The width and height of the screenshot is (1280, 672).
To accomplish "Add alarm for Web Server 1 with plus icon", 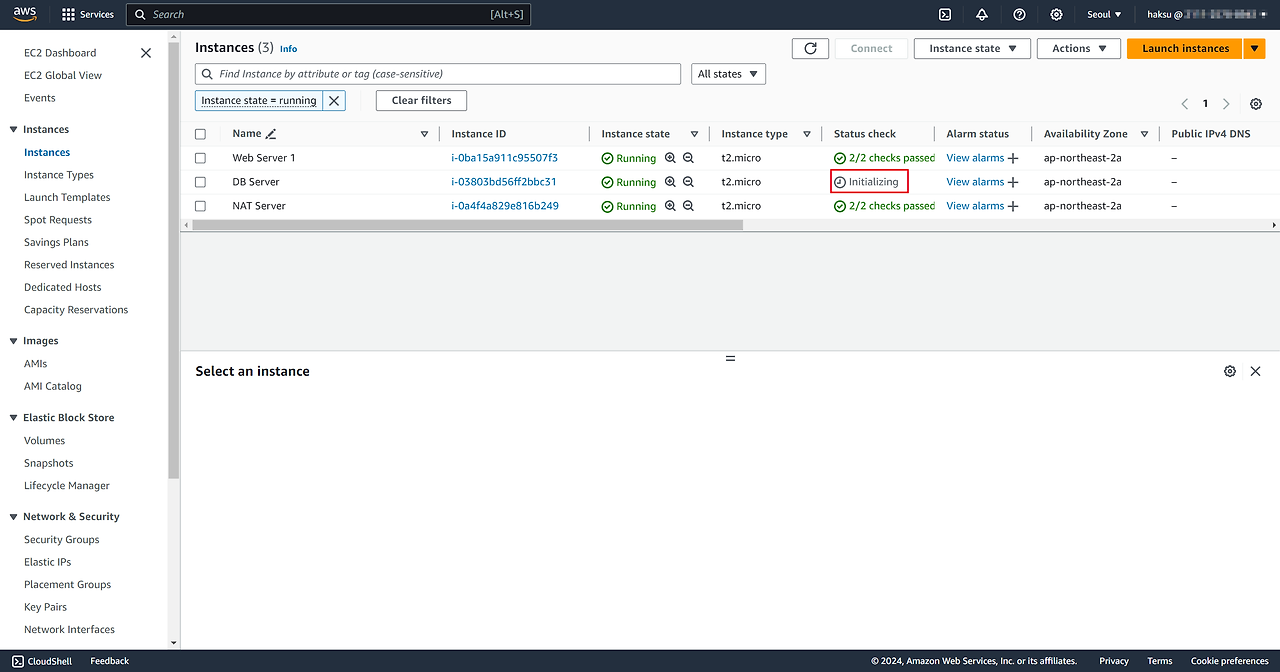I will (1013, 158).
